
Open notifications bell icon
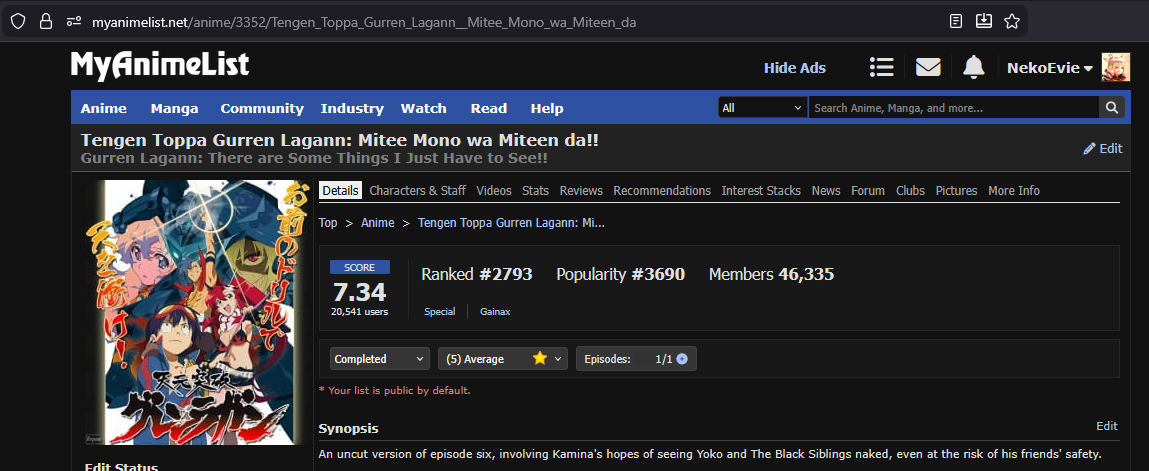pyautogui.click(x=973, y=67)
